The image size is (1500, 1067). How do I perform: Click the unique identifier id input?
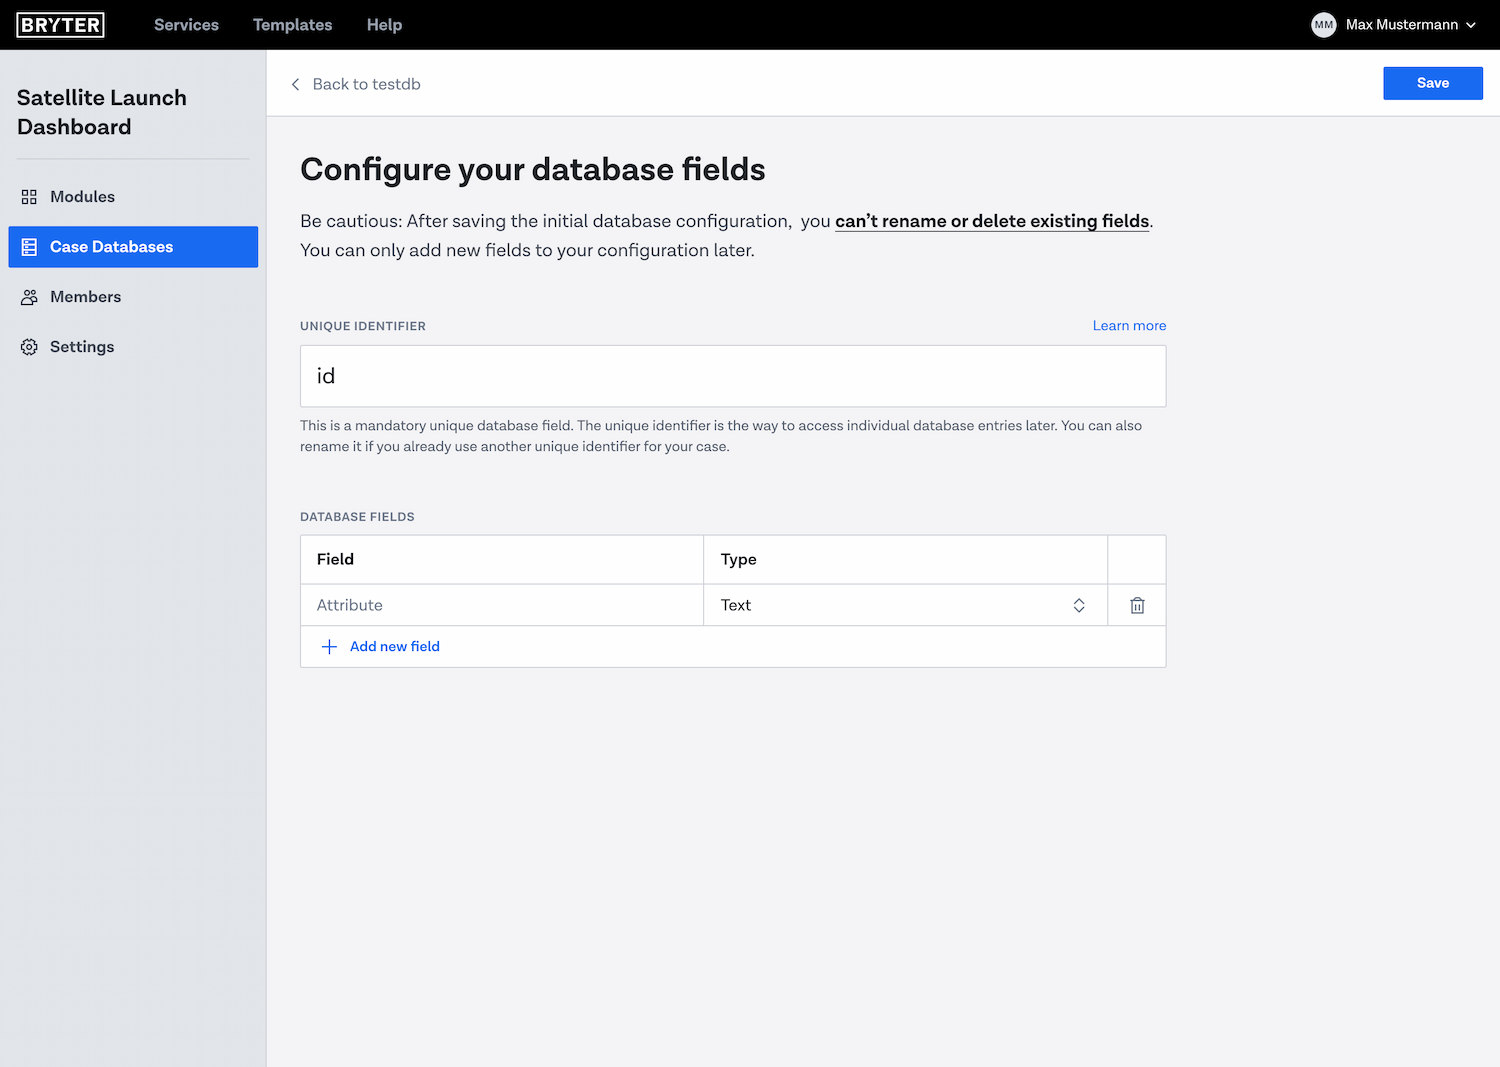(732, 376)
